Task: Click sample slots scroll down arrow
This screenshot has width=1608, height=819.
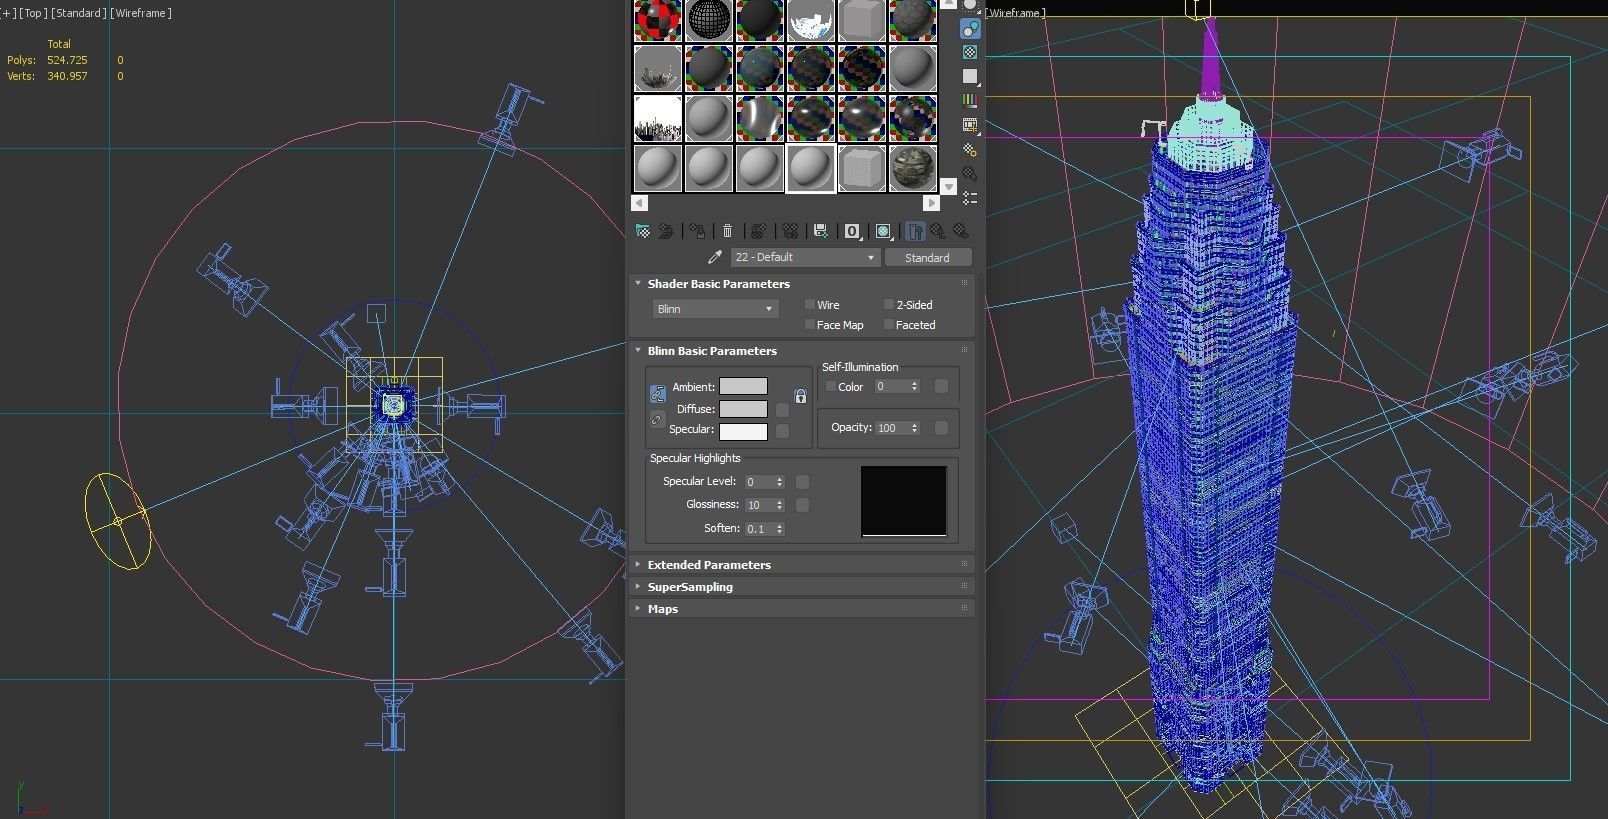Action: click(949, 187)
